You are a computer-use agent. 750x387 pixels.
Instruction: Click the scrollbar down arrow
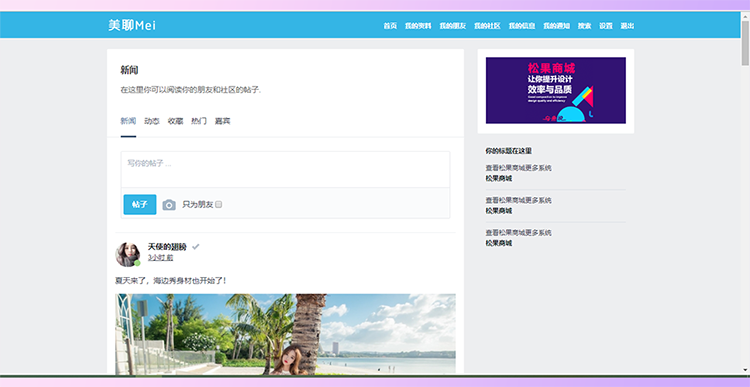745,370
